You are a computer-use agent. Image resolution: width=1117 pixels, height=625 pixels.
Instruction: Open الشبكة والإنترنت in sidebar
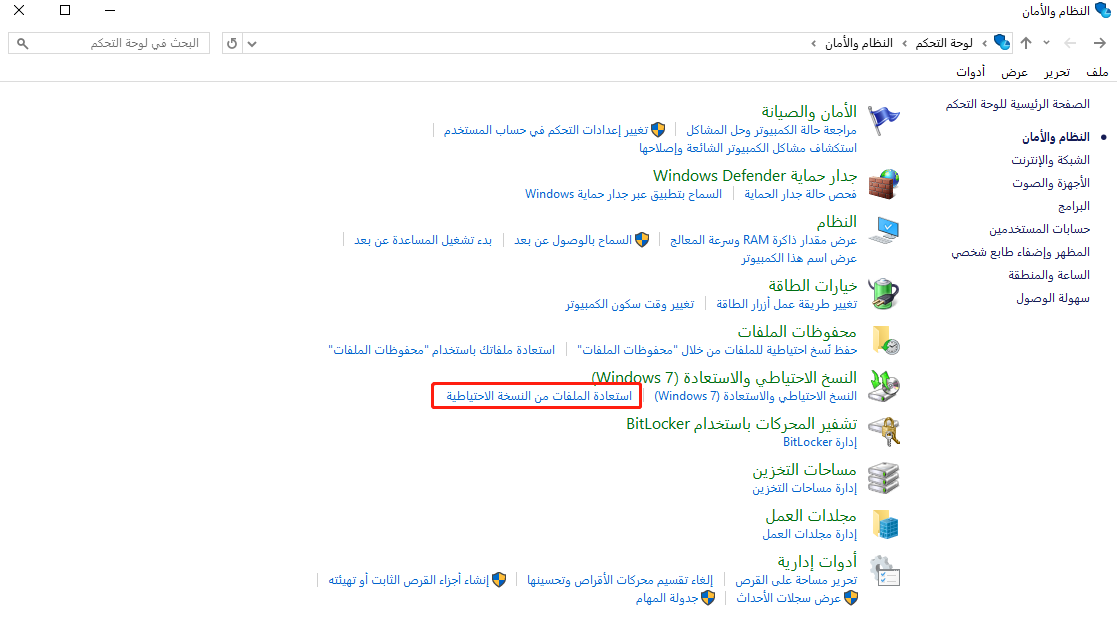(x=1050, y=160)
